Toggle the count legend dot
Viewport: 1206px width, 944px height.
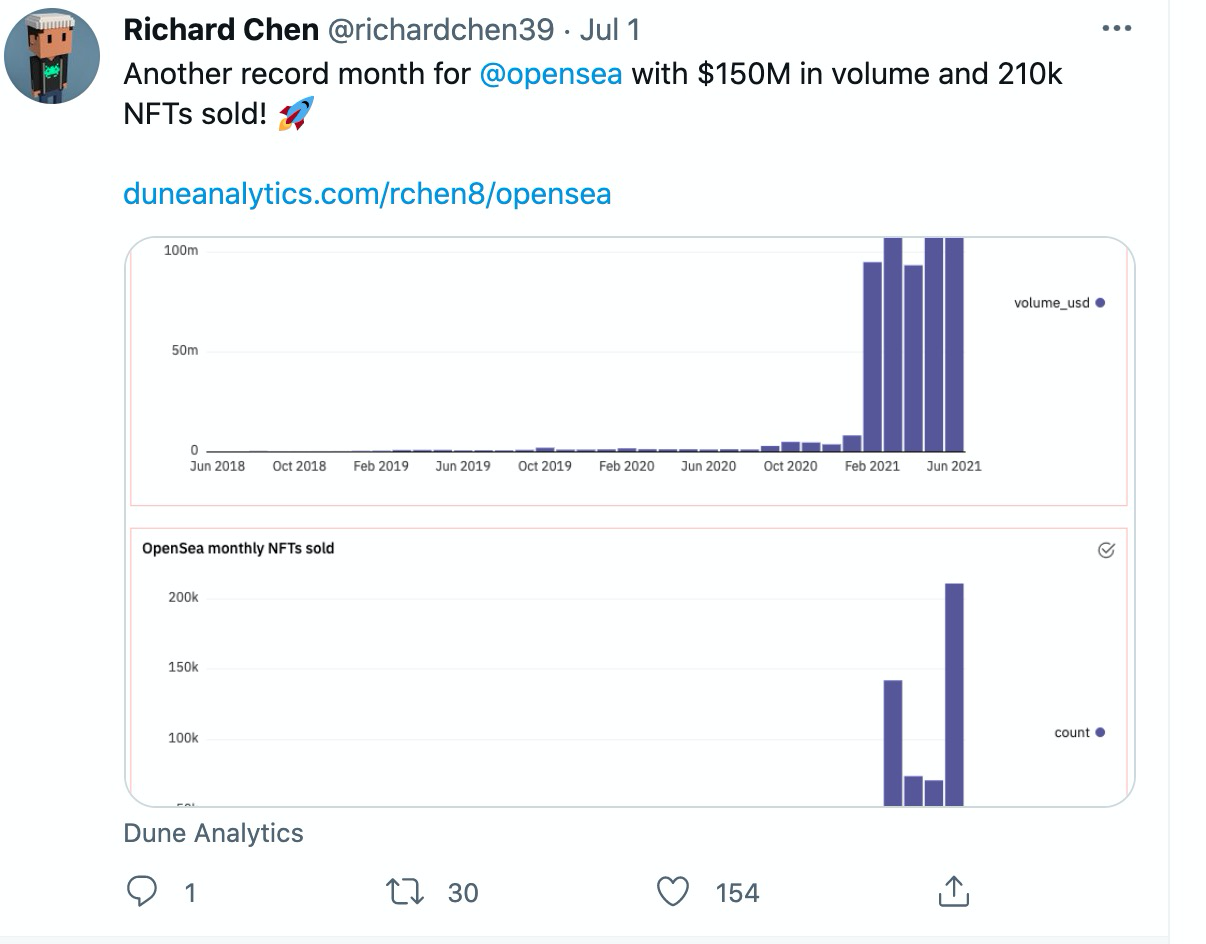tap(1100, 732)
